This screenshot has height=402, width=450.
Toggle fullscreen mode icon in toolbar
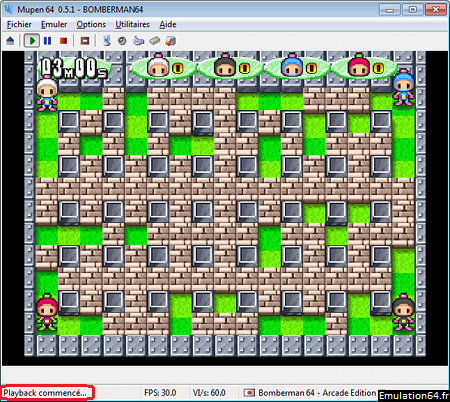pyautogui.click(x=85, y=41)
